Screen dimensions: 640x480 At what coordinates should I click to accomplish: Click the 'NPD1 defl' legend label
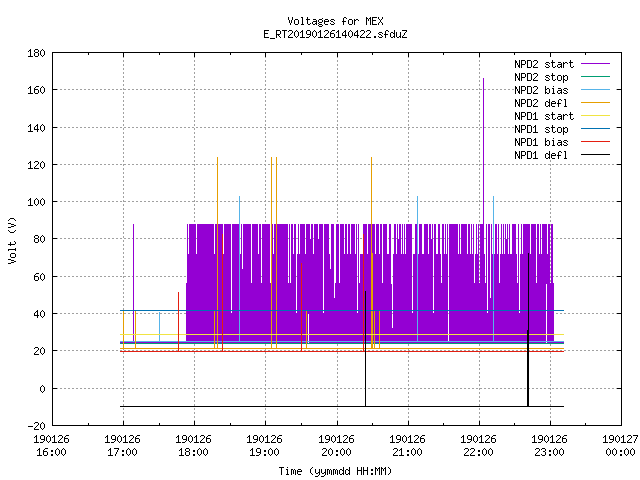pyautogui.click(x=541, y=155)
